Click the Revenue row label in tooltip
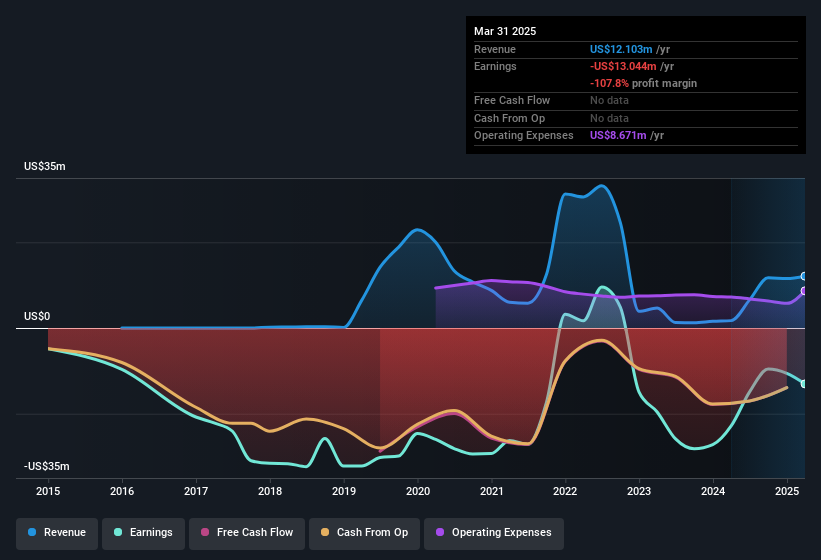 pyautogui.click(x=495, y=49)
